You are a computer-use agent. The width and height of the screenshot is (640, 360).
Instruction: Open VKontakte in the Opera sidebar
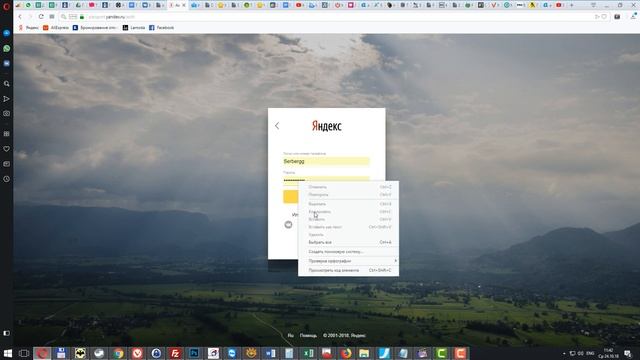coord(7,64)
